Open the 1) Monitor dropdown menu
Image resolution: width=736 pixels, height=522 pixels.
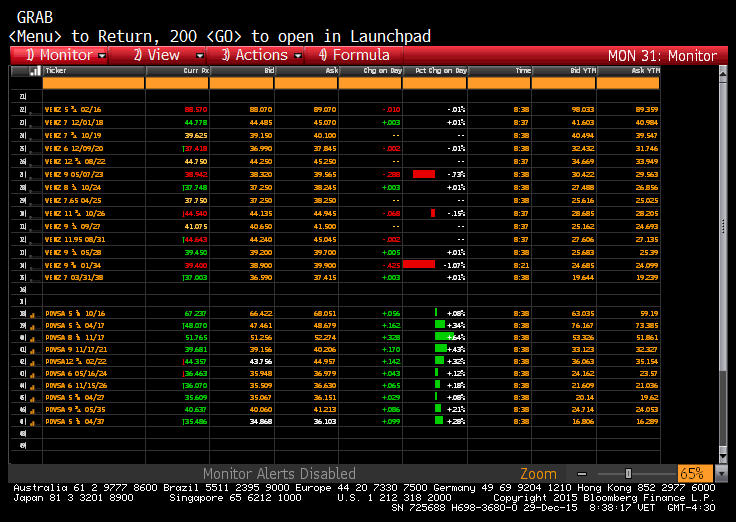tap(59, 55)
